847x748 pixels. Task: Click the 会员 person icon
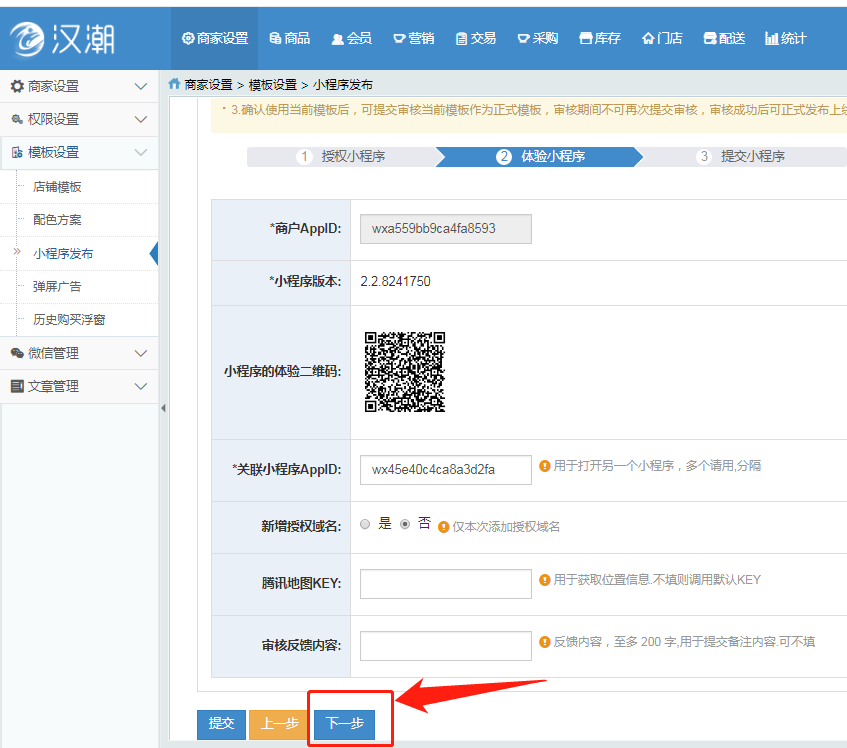pos(338,39)
